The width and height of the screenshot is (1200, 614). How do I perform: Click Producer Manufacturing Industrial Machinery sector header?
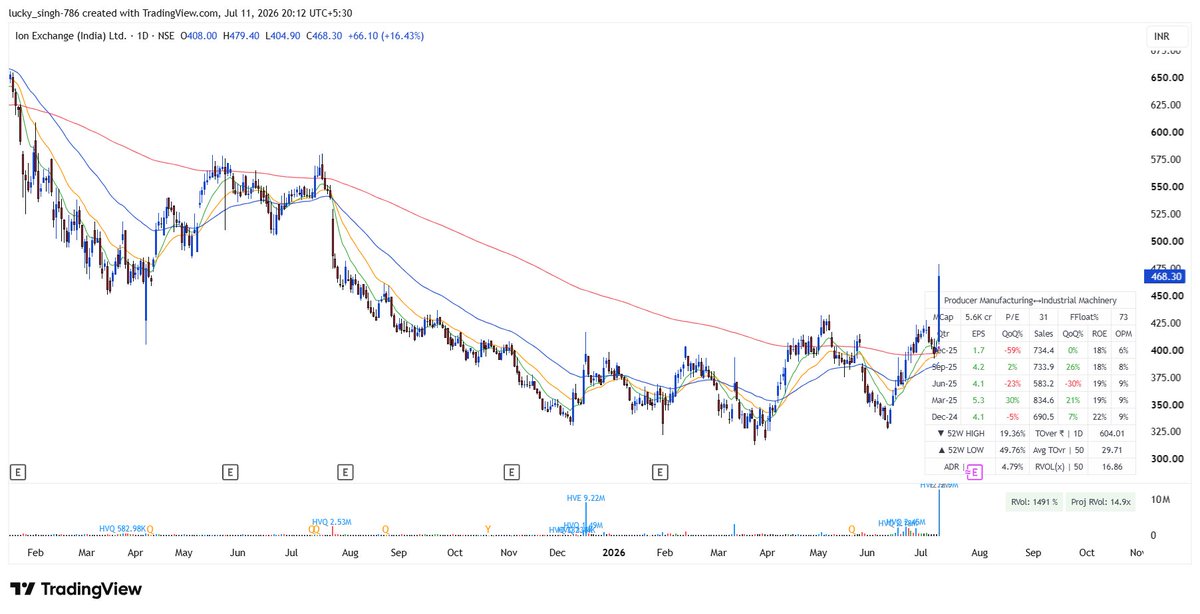click(x=1030, y=299)
